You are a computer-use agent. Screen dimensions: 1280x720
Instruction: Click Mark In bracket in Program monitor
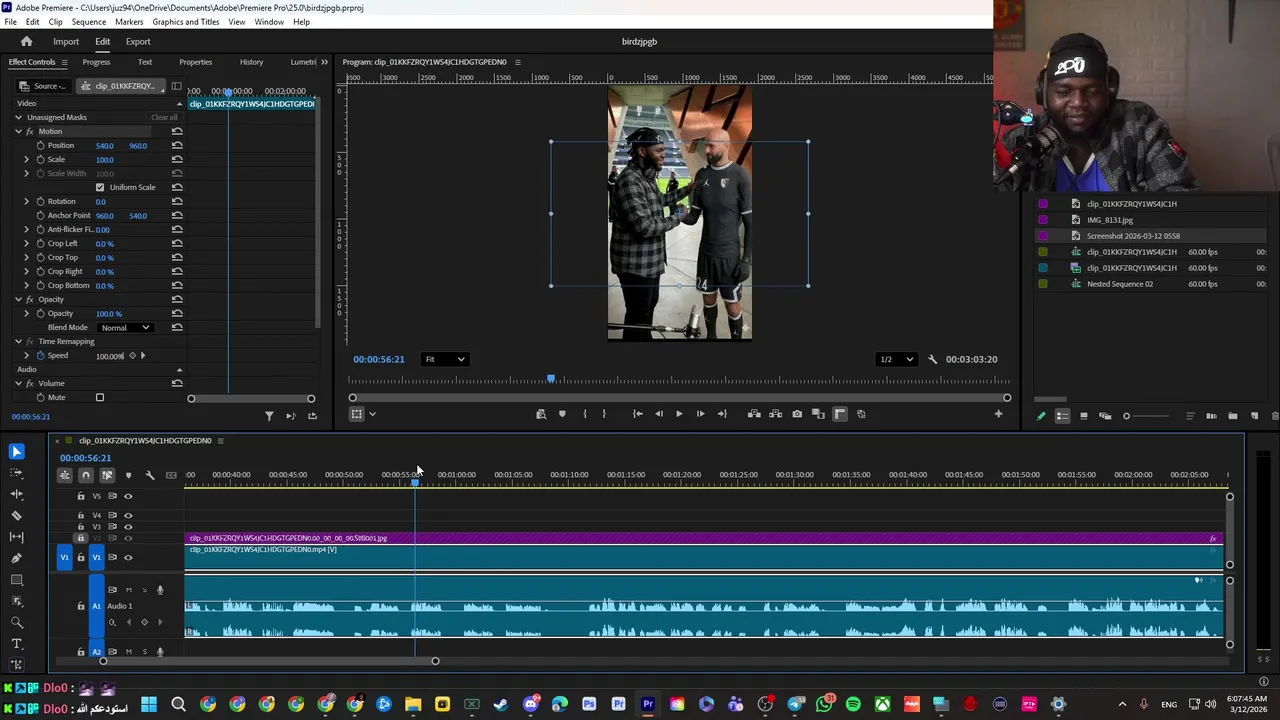pos(585,414)
